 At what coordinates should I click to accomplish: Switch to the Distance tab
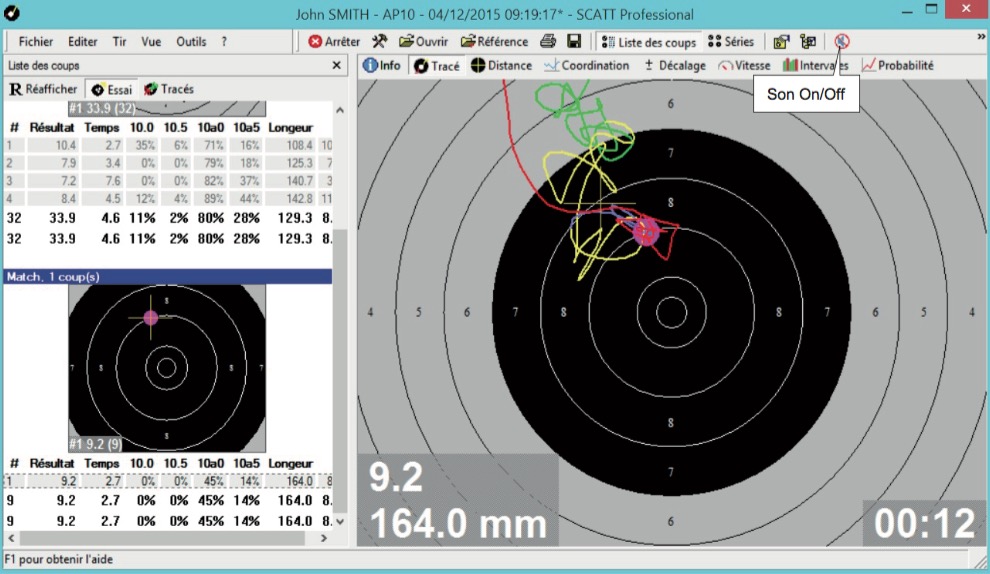tap(501, 66)
